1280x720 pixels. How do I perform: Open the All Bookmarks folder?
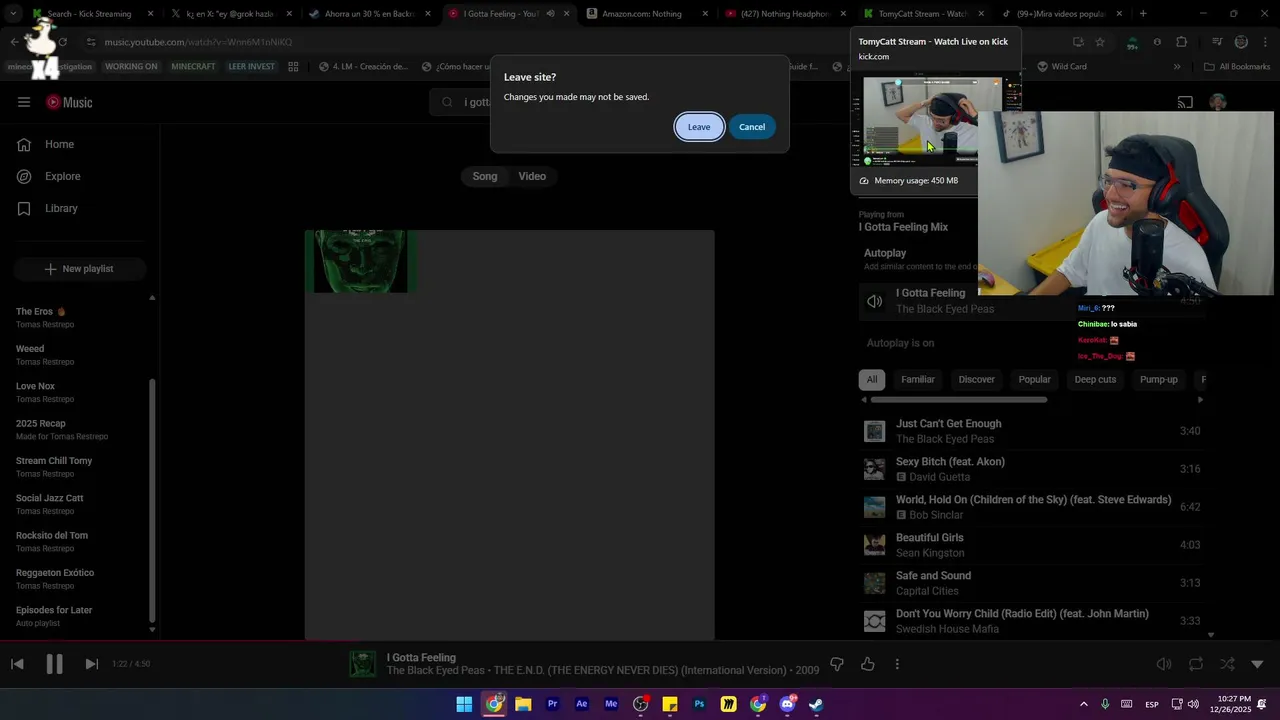tap(1237, 67)
